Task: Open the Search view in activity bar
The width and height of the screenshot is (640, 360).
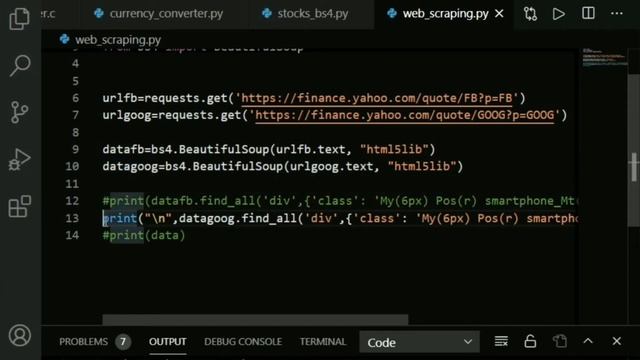Action: pos(20,65)
